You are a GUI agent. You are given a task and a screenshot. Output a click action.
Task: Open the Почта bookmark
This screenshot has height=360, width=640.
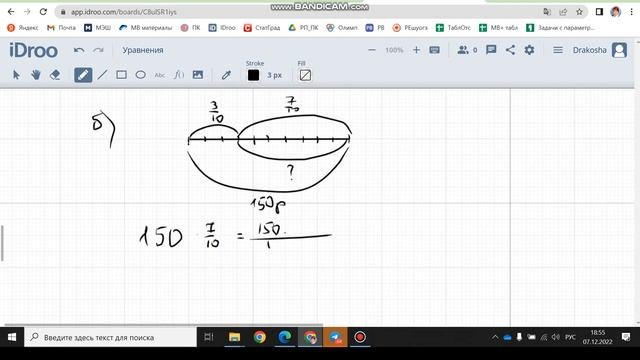coord(62,28)
